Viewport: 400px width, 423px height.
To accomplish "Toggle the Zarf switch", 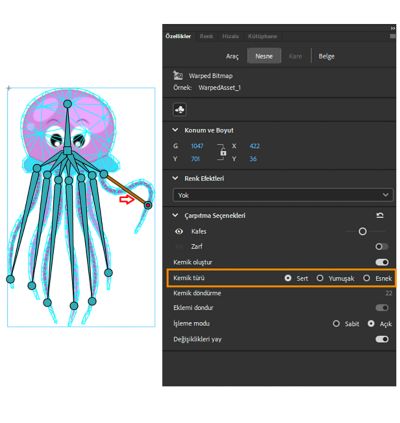I will (382, 247).
